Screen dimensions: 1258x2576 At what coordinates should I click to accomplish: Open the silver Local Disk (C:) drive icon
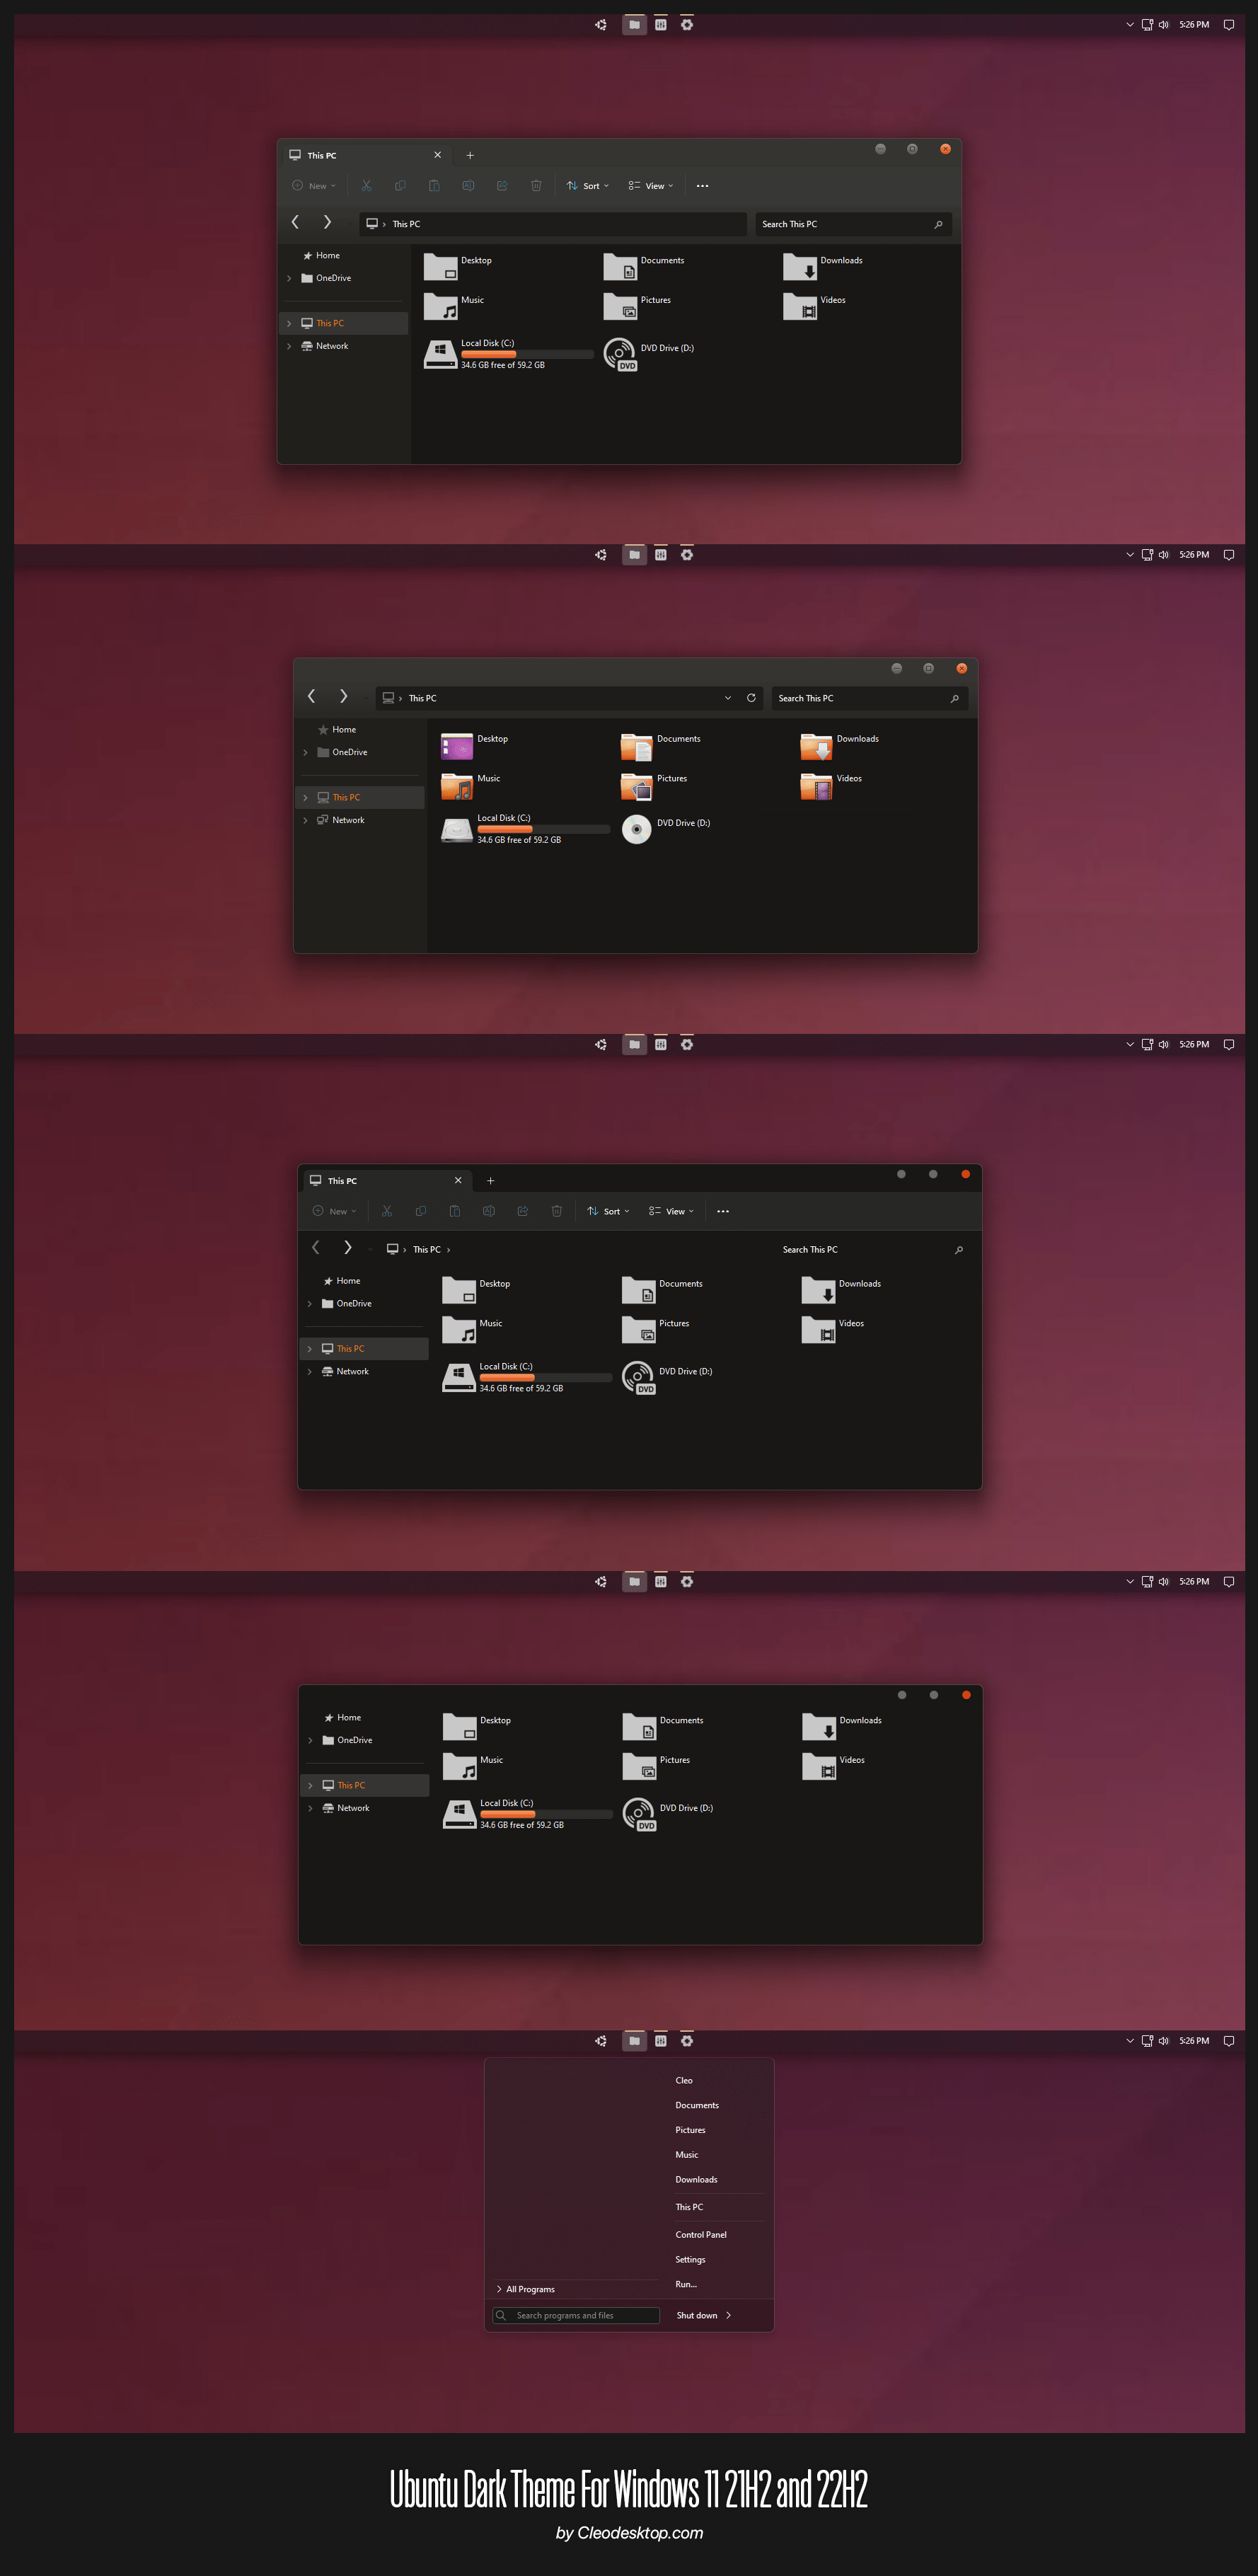point(457,829)
